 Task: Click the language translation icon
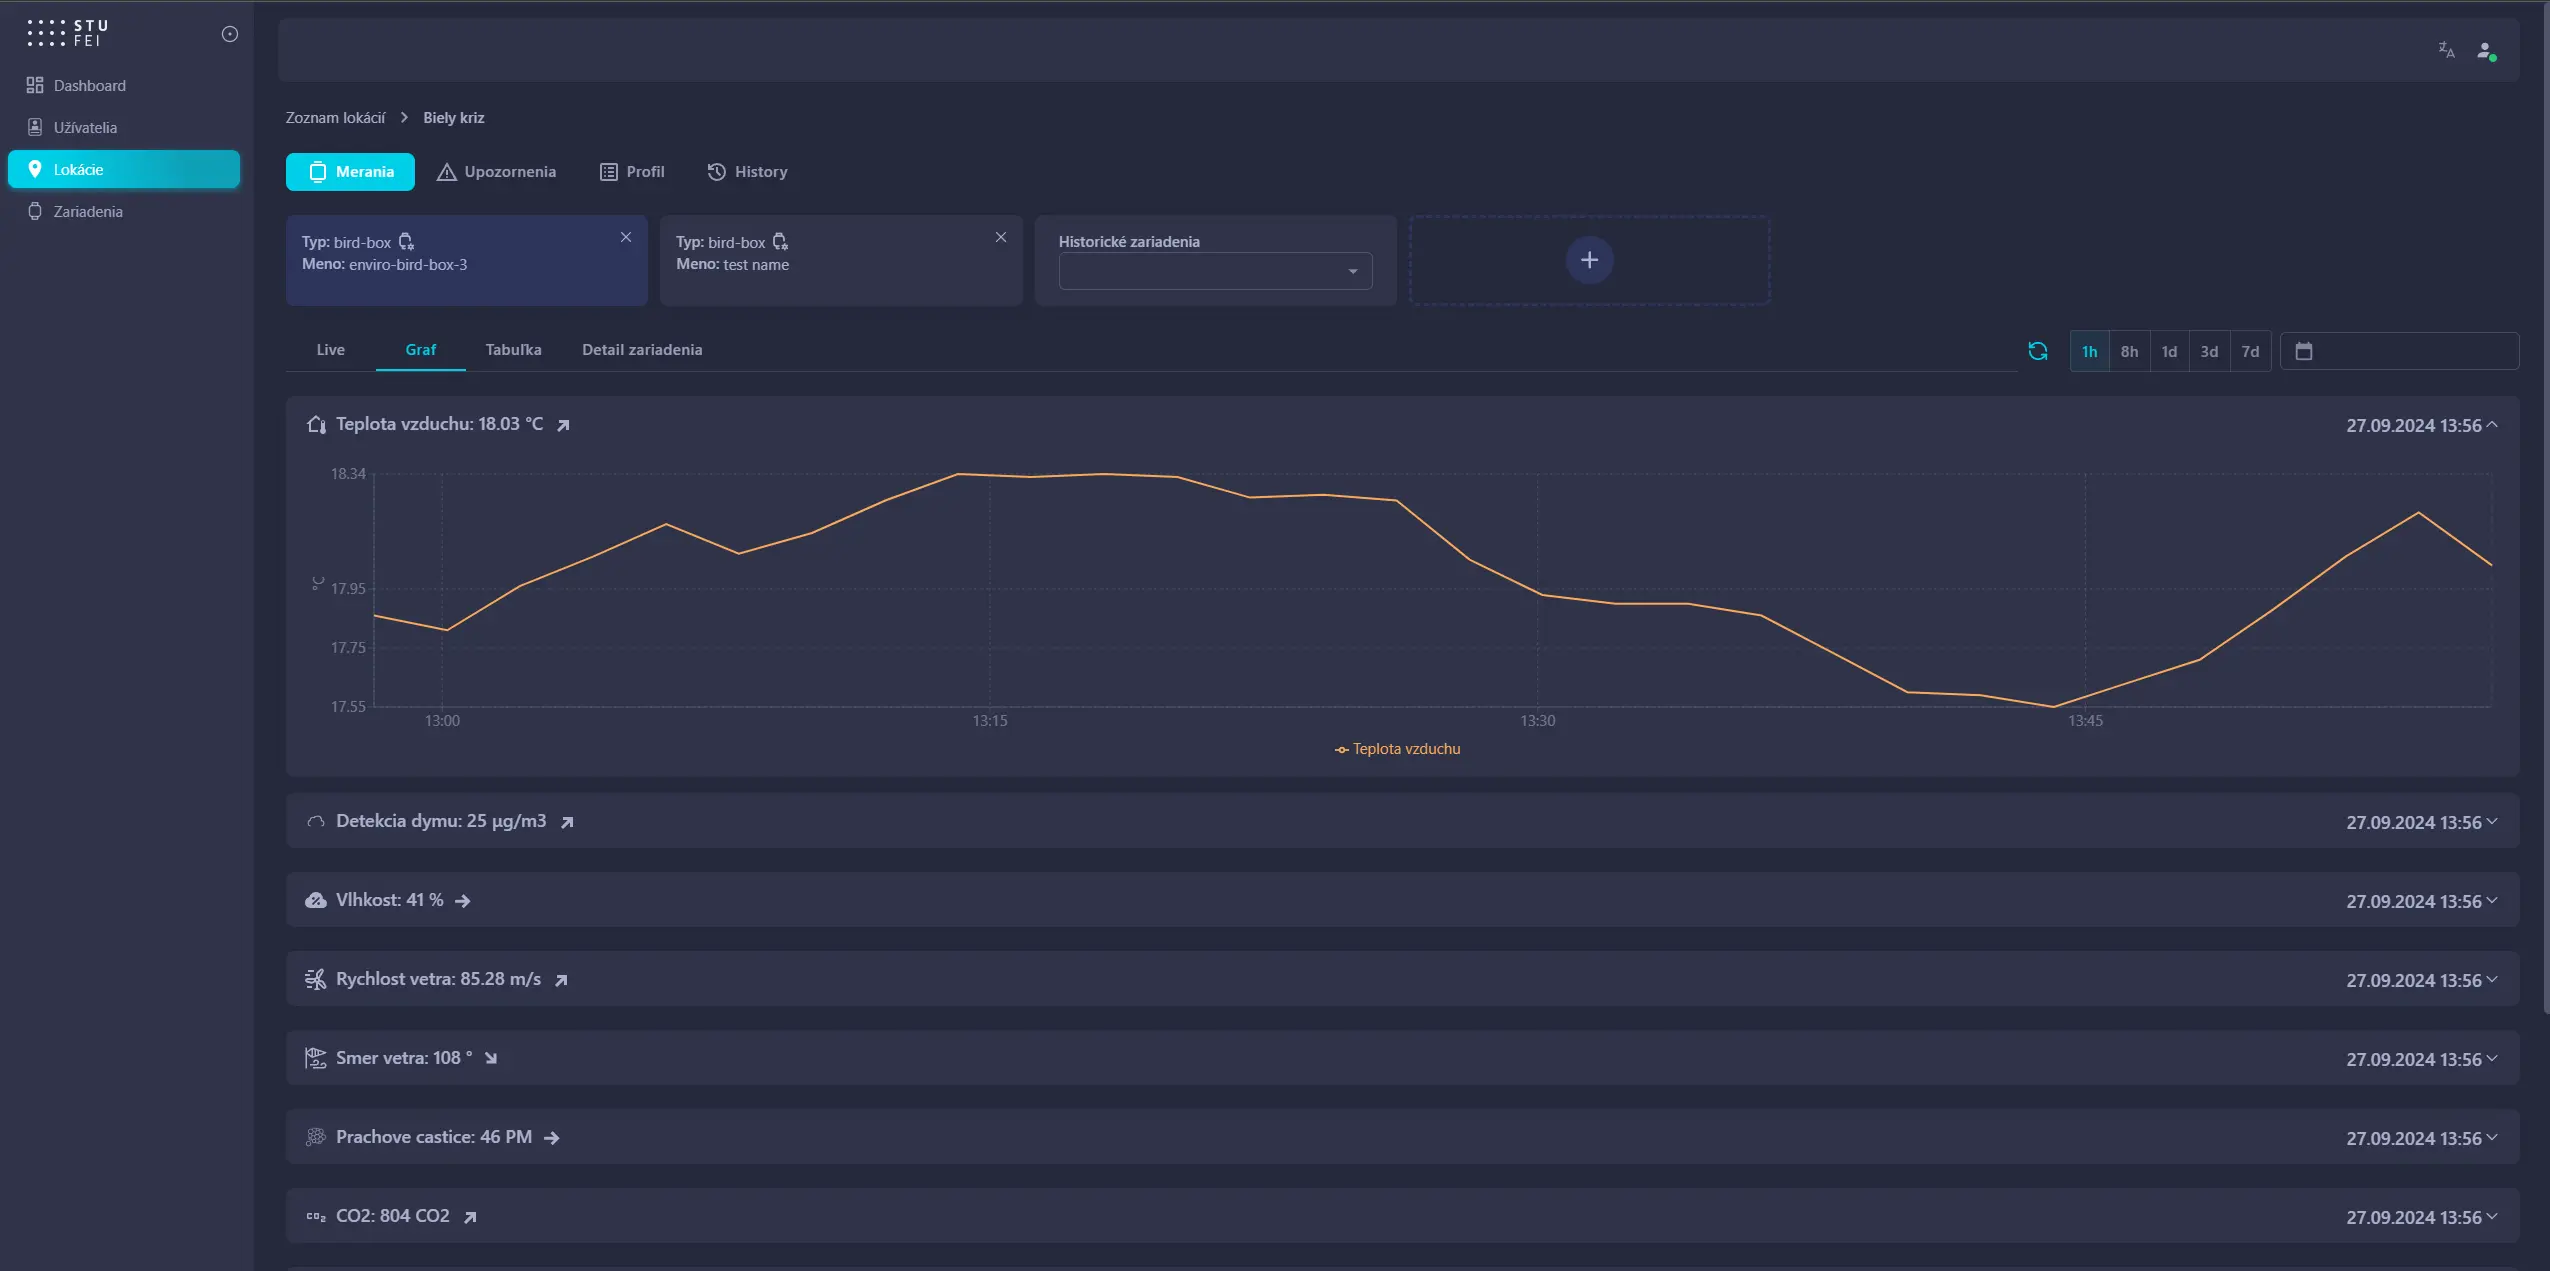(2446, 50)
